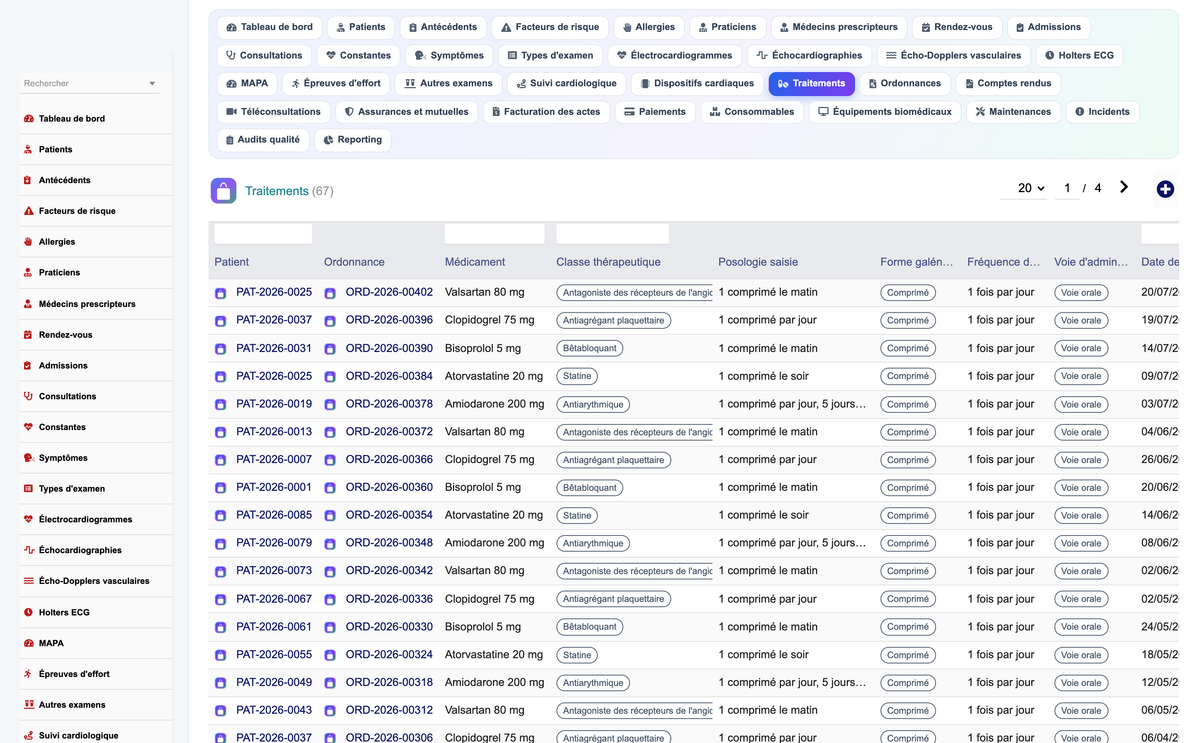The height and width of the screenshot is (743, 1200).
Task: Click the Épreuves d'effort runner icon in sidebar
Action: 28,674
